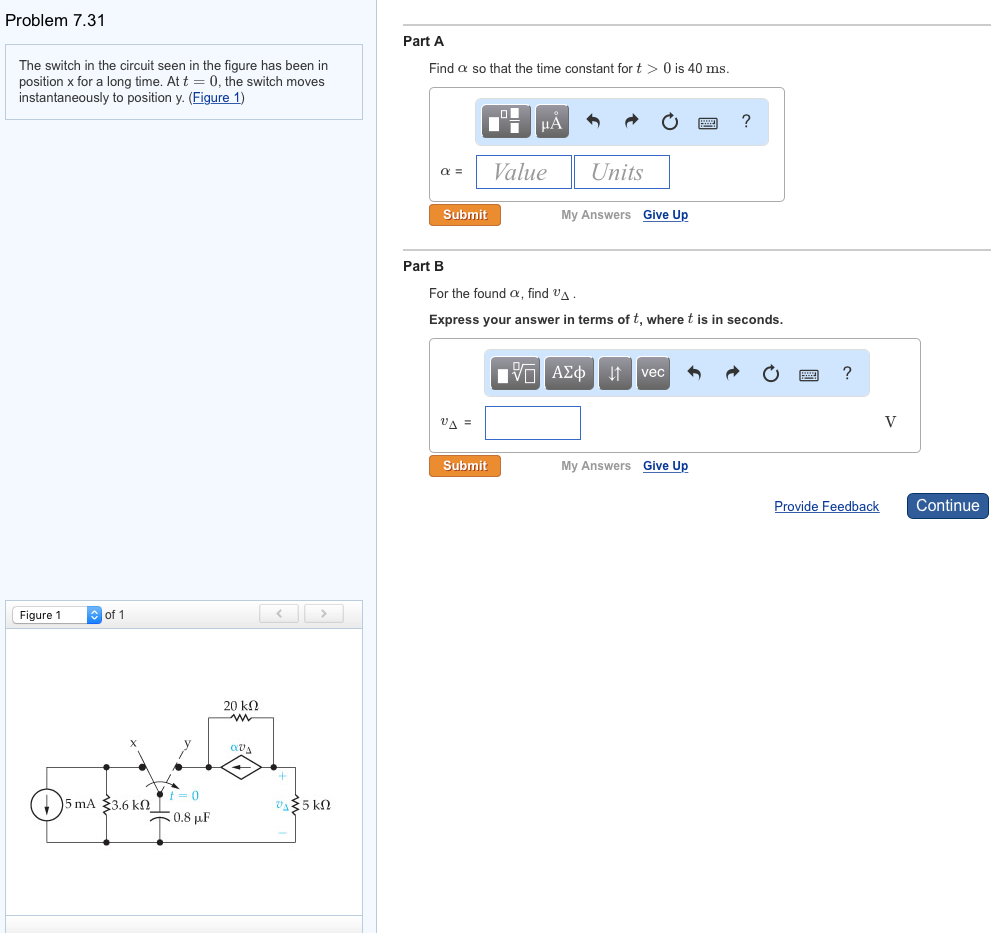Open the Figure 1 link in the problem text
This screenshot has height=933, width=1001.
pos(217,97)
